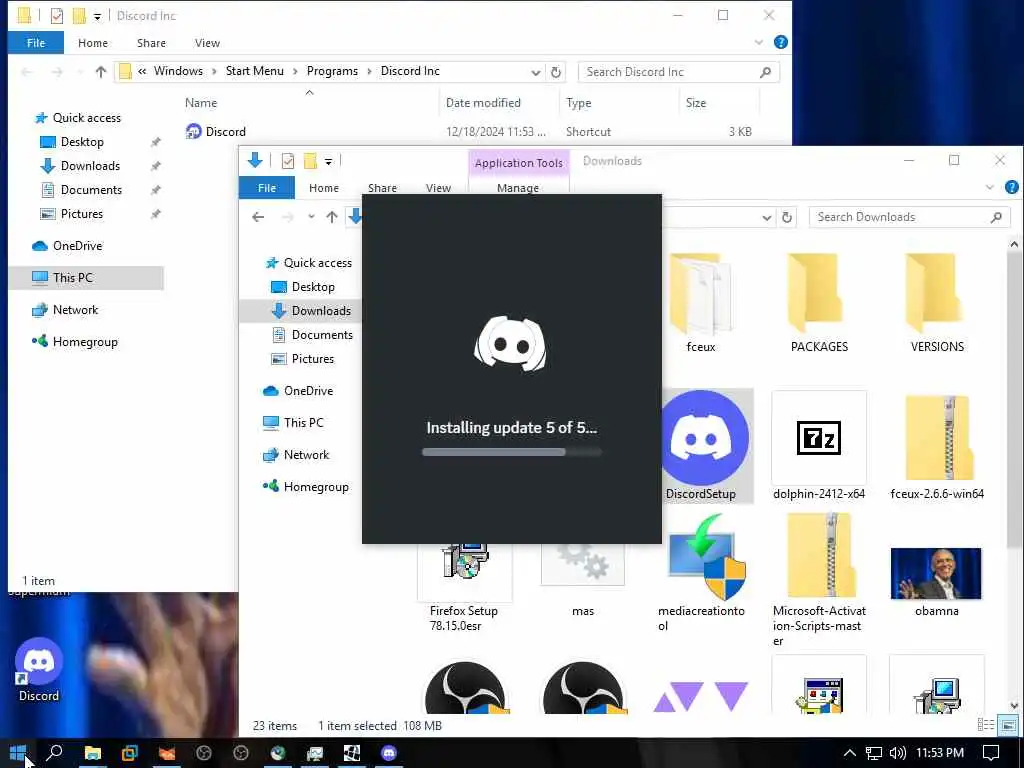This screenshot has width=1024, height=768.
Task: Open network status in system tray
Action: (873, 753)
